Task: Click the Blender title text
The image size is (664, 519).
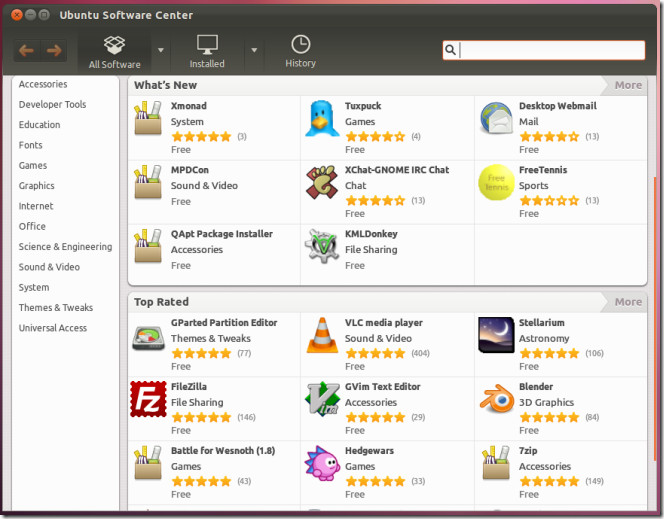Action: pyautogui.click(x=536, y=386)
